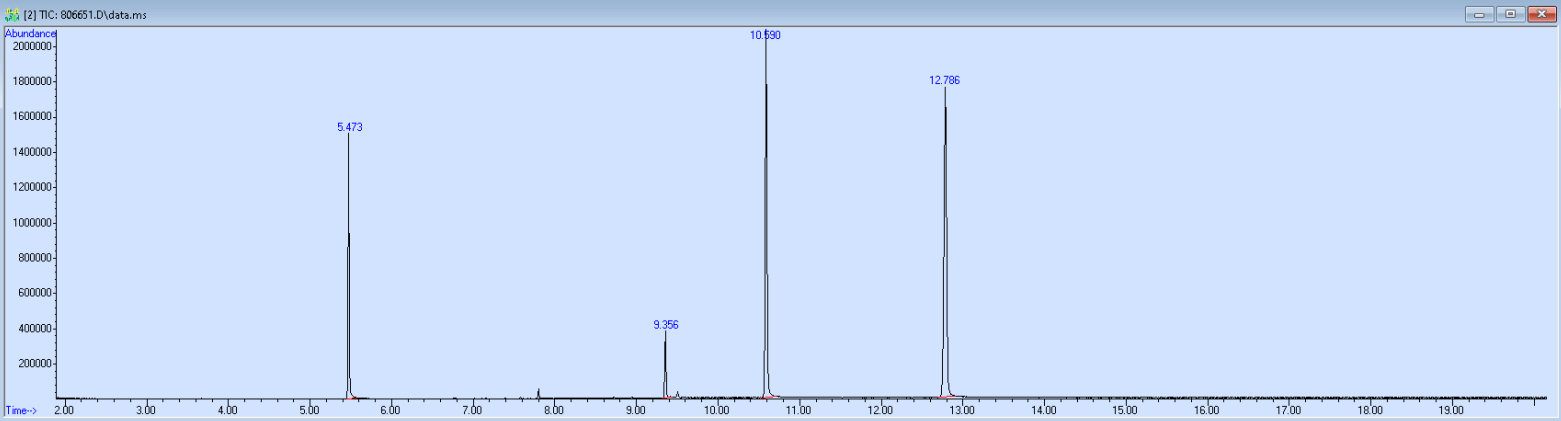This screenshot has height=421, width=1561.
Task: Click the 2000000 abundance tick label
Action: coord(32,46)
